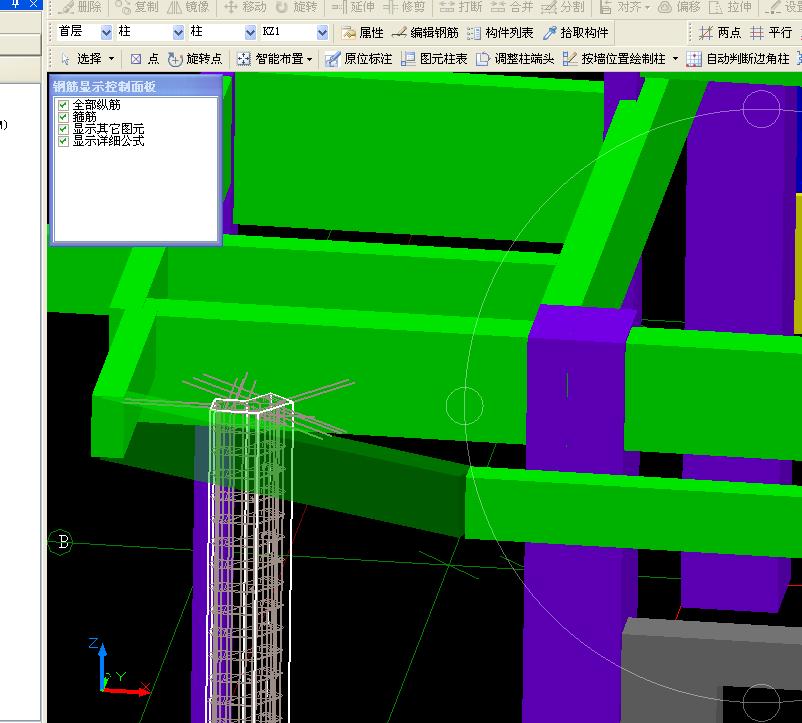Activate 拾取构件 (pick component) tool

(x=575, y=32)
